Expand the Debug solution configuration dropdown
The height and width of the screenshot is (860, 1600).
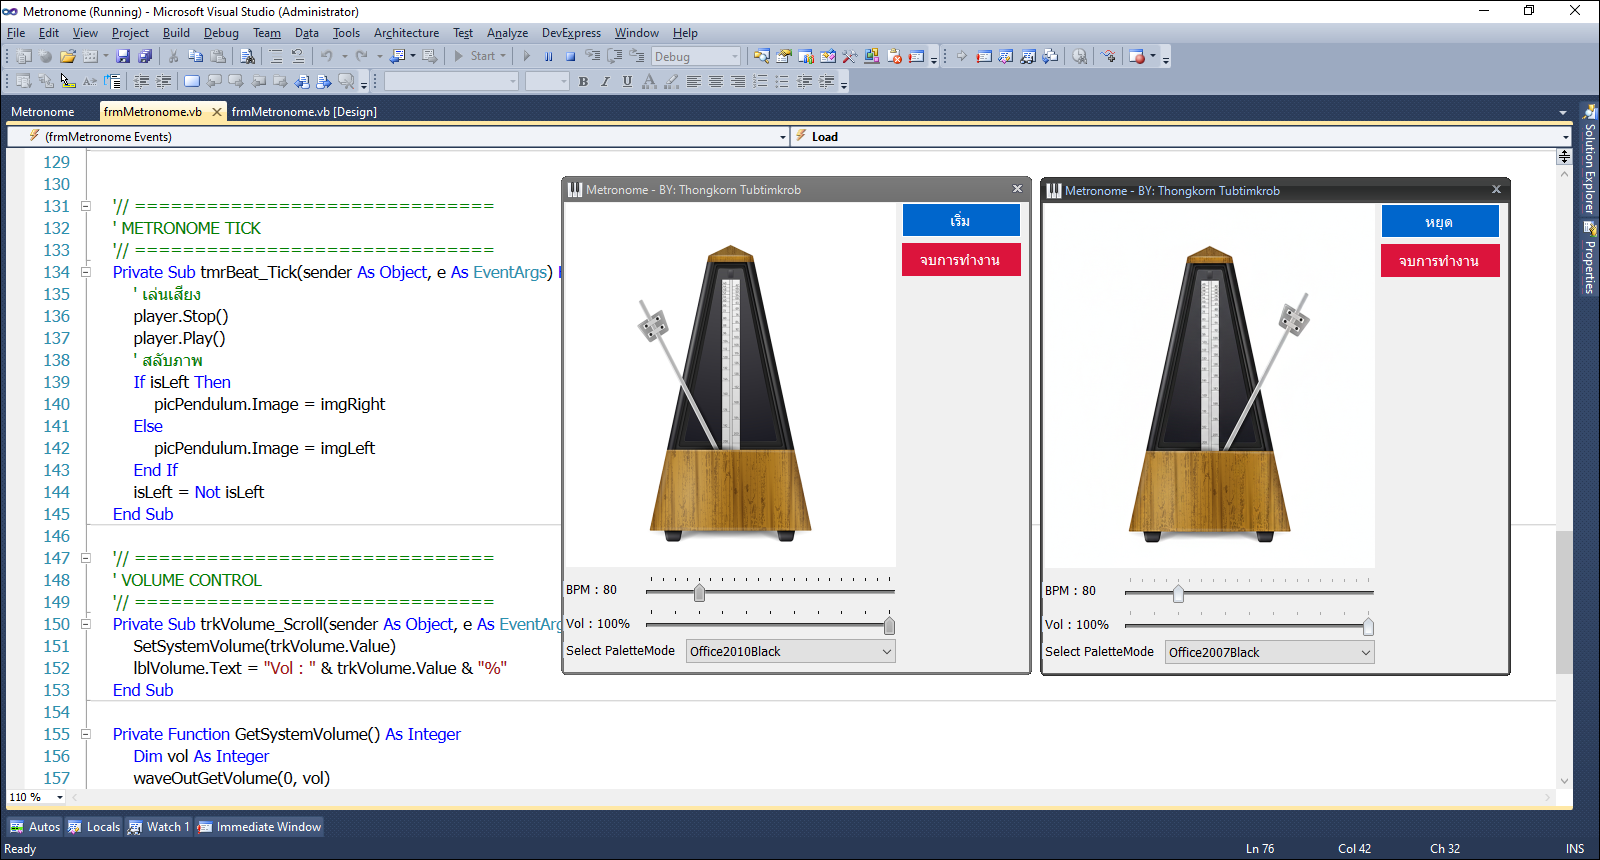pyautogui.click(x=735, y=57)
